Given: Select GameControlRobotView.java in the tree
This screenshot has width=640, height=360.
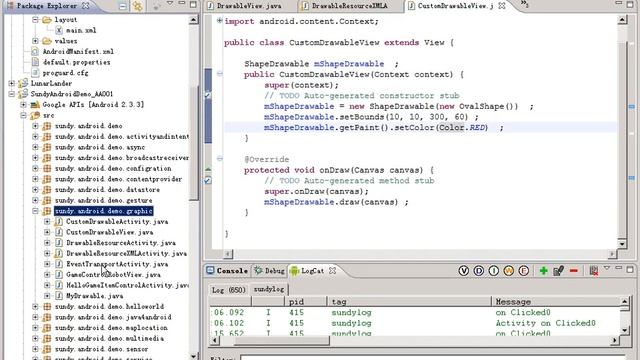Looking at the screenshot, I should point(113,275).
